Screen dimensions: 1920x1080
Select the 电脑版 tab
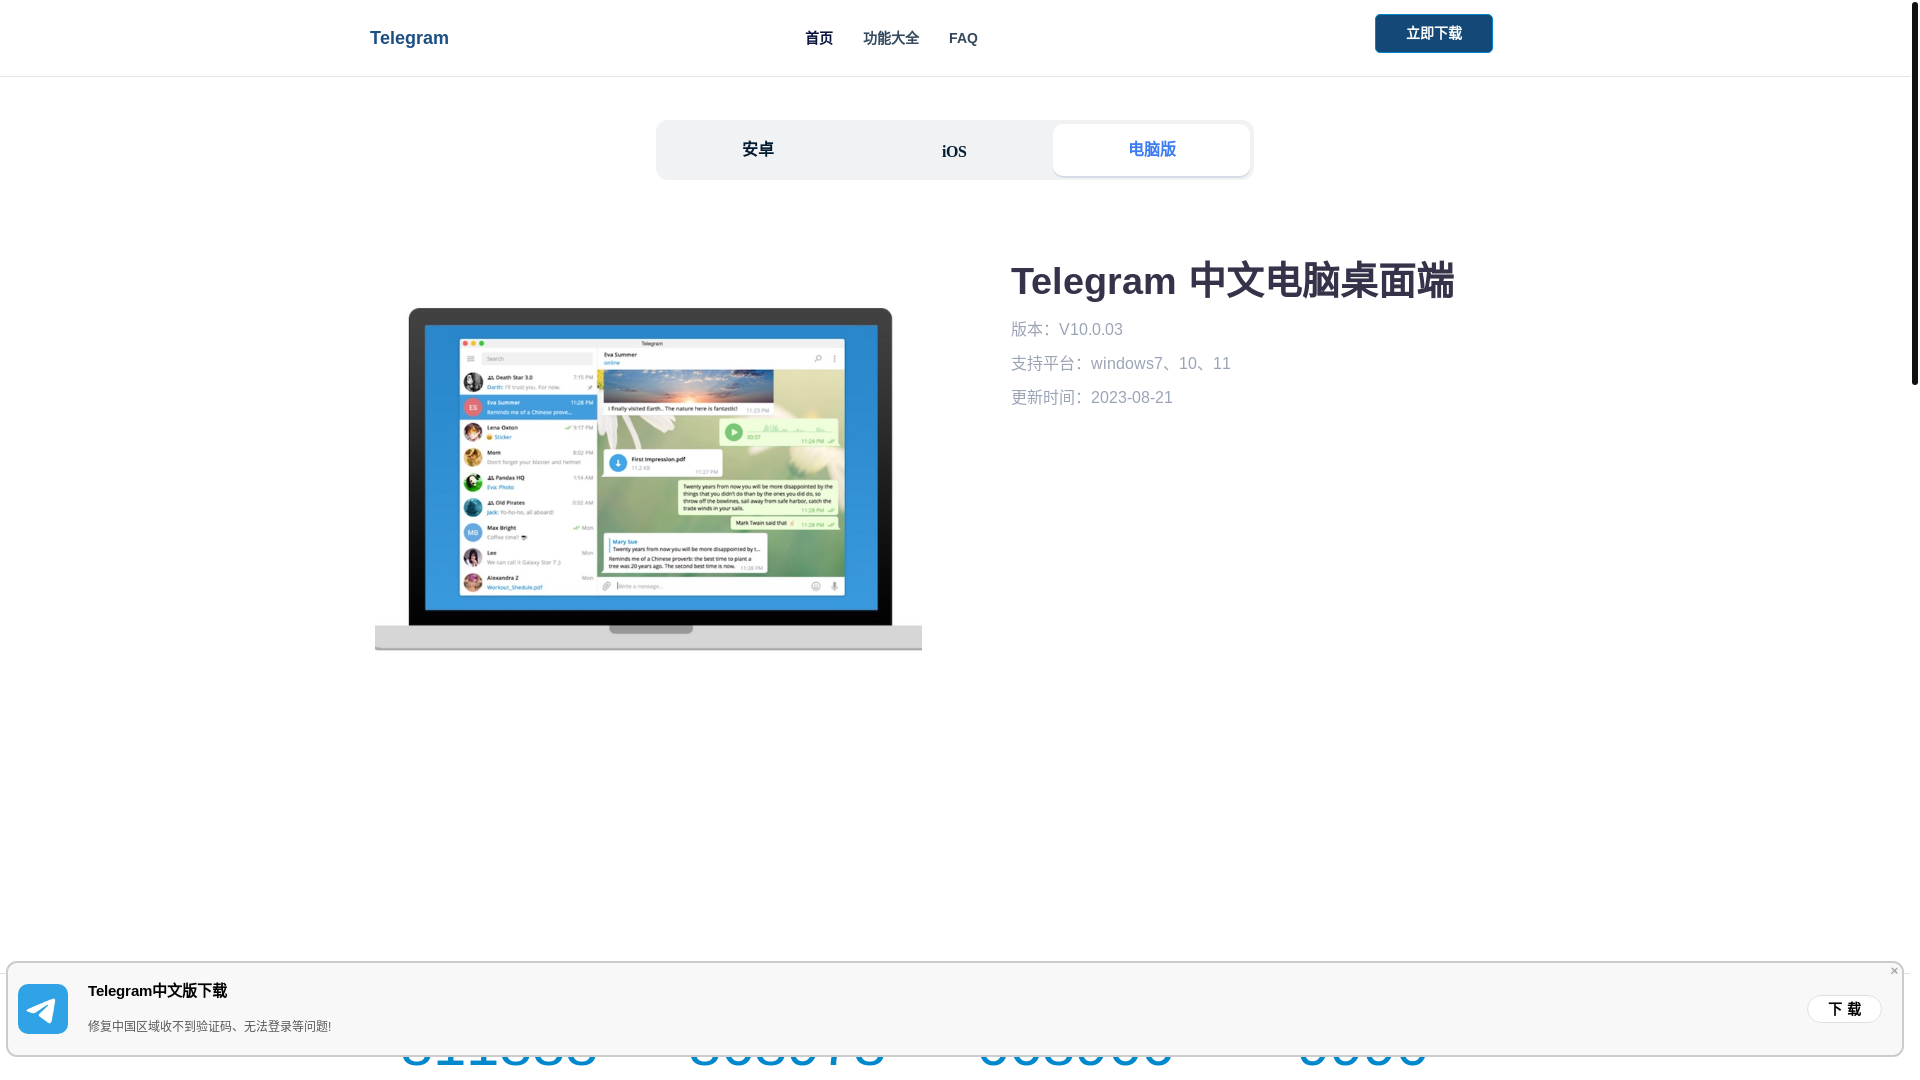[1151, 149]
